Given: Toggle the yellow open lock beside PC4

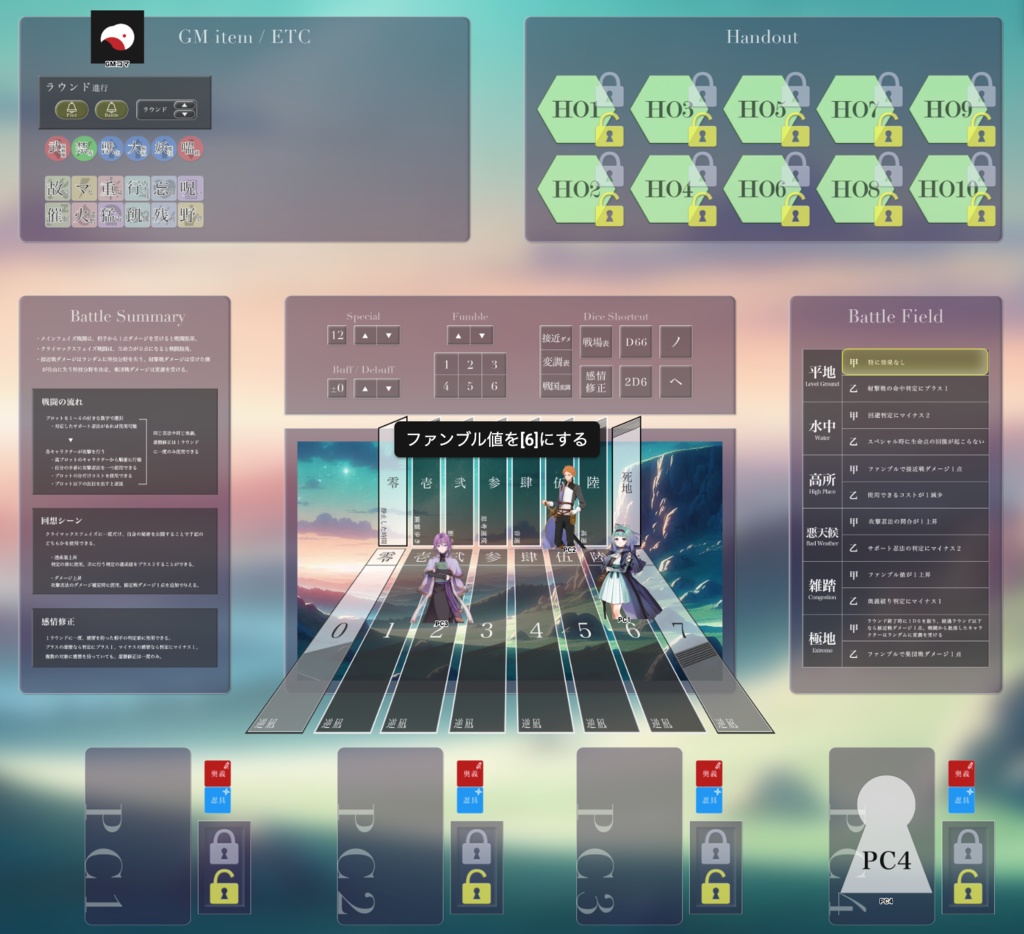Looking at the screenshot, I should pos(968,886).
